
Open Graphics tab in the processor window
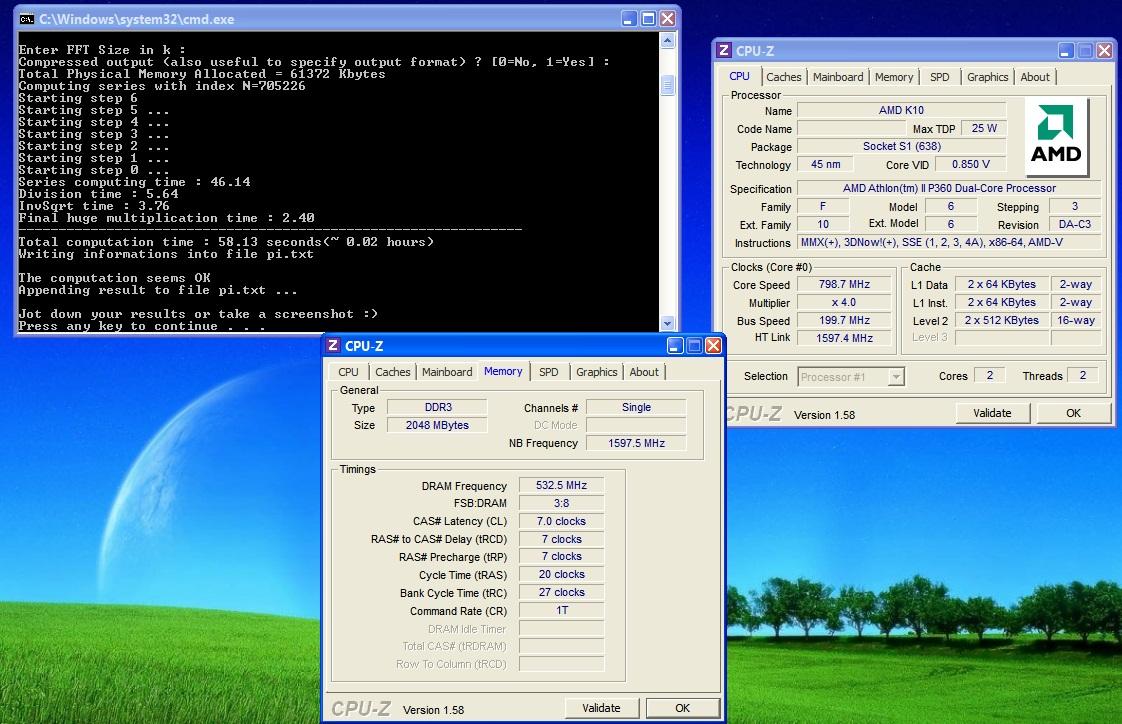[987, 77]
